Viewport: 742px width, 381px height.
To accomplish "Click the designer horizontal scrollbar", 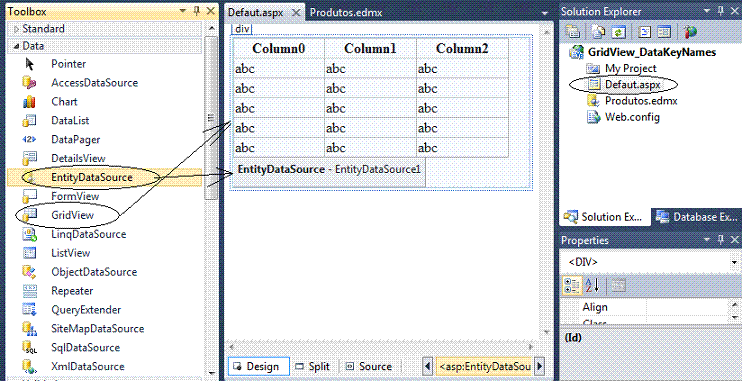I will click(381, 347).
